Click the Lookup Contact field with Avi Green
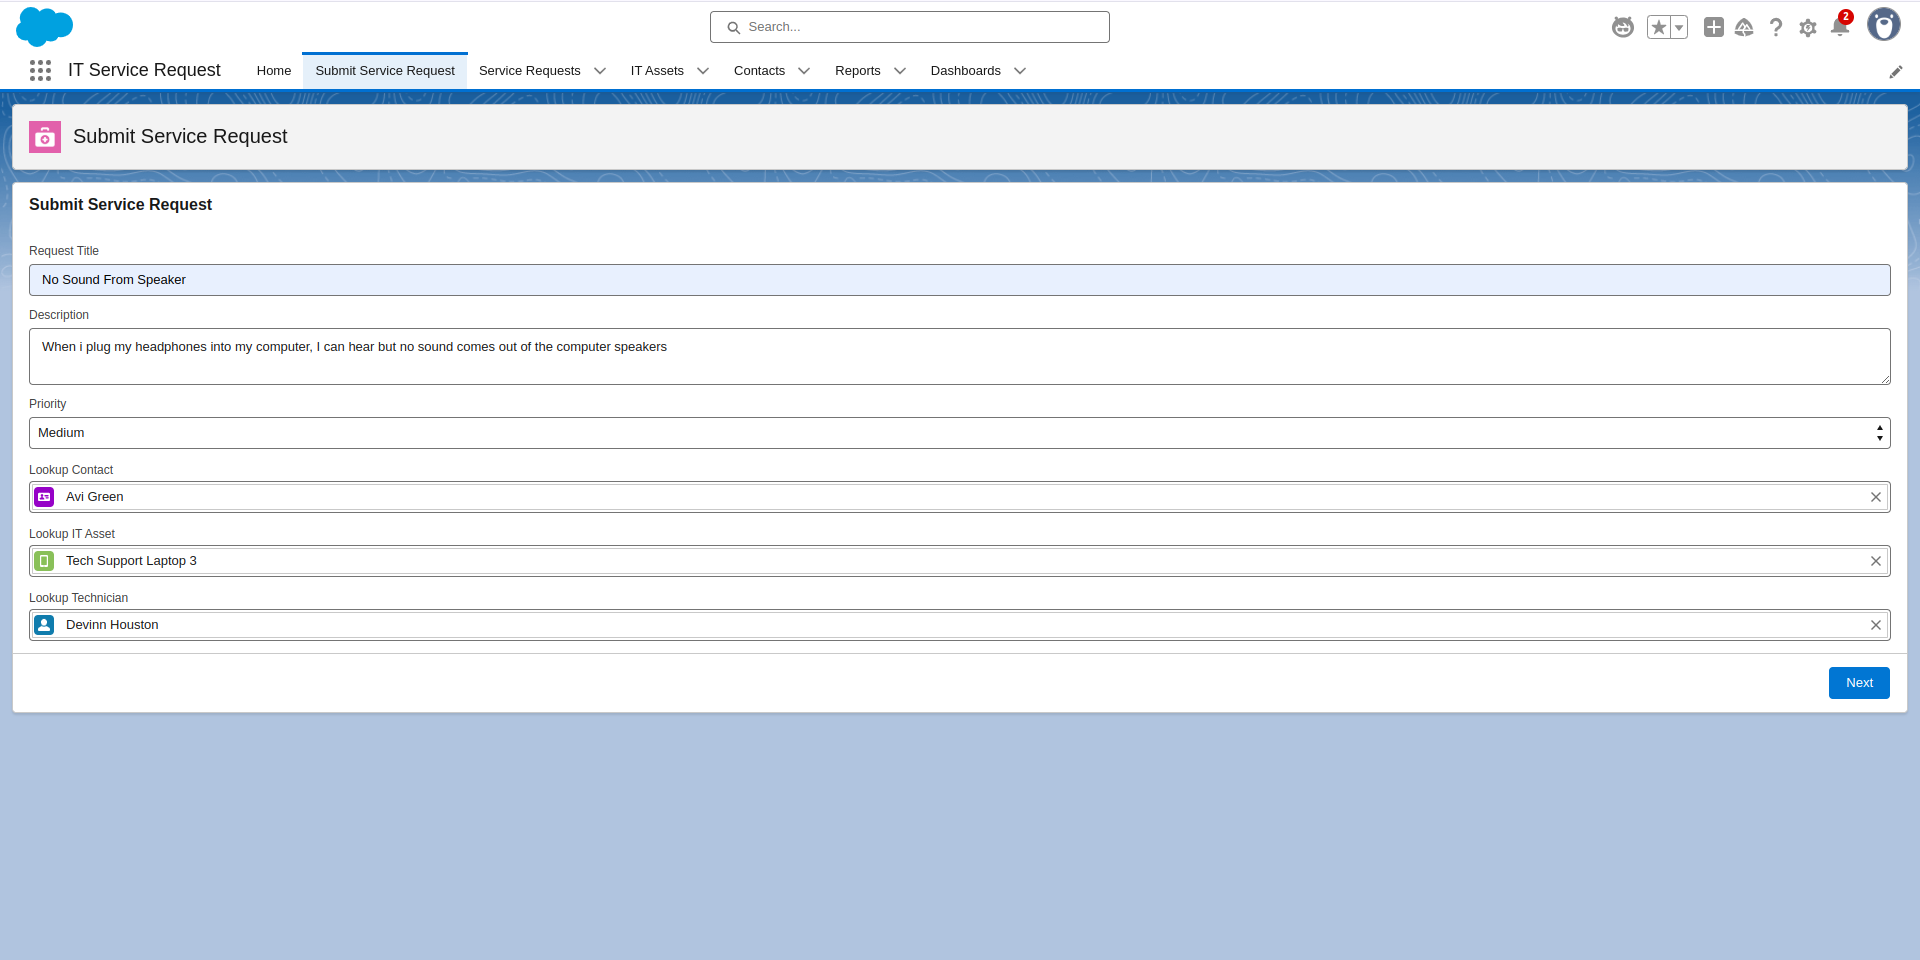The image size is (1920, 960). point(960,497)
